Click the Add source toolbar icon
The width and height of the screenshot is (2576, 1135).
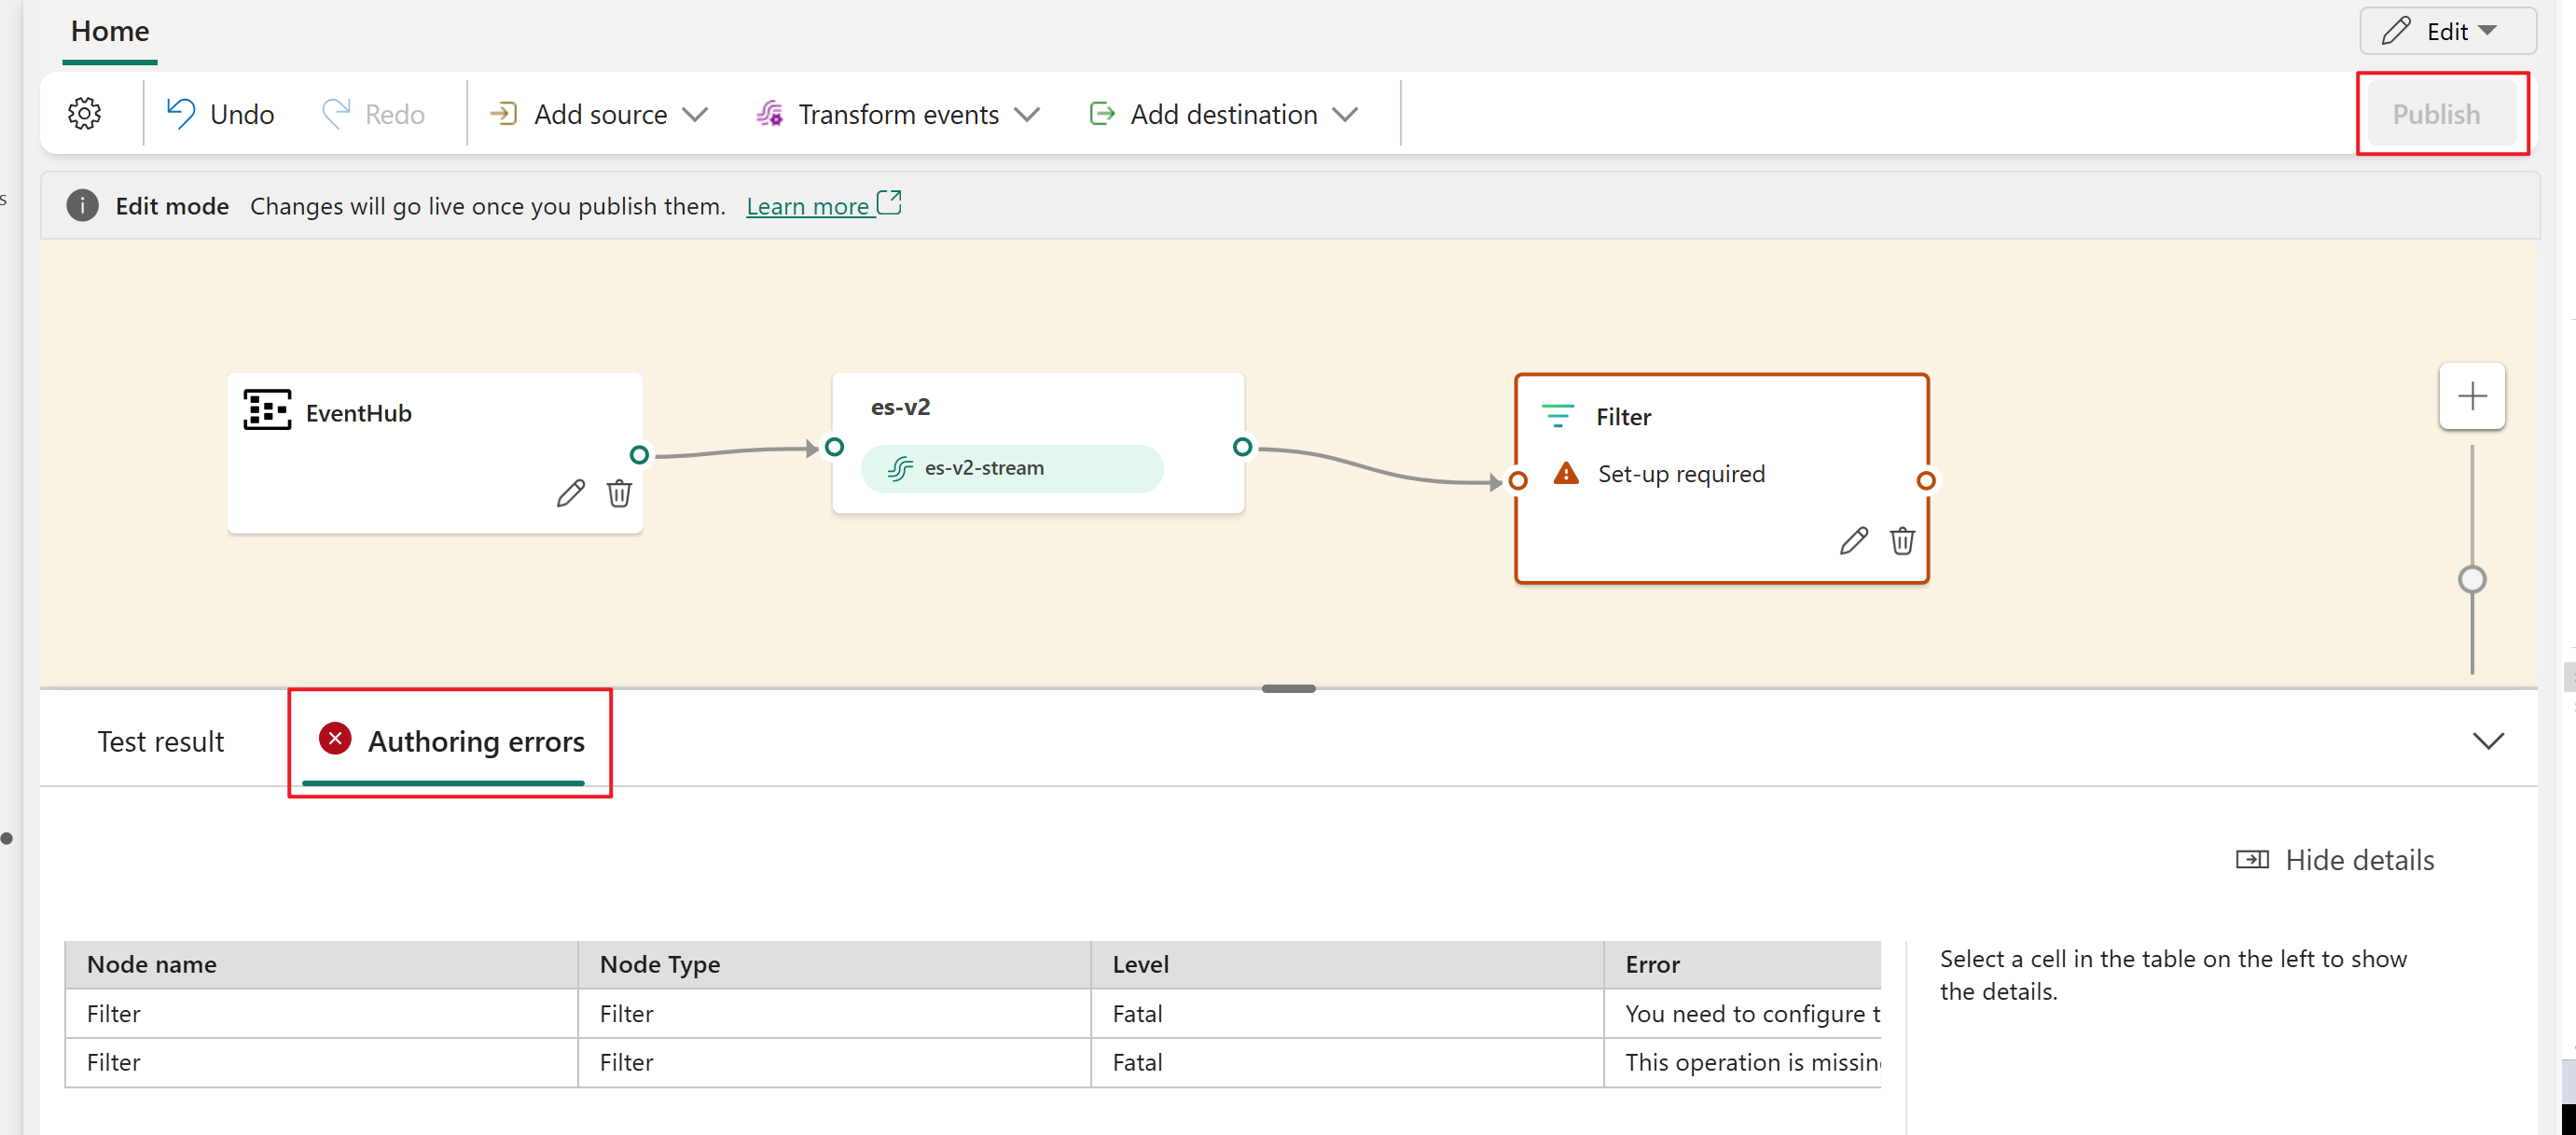pyautogui.click(x=503, y=114)
